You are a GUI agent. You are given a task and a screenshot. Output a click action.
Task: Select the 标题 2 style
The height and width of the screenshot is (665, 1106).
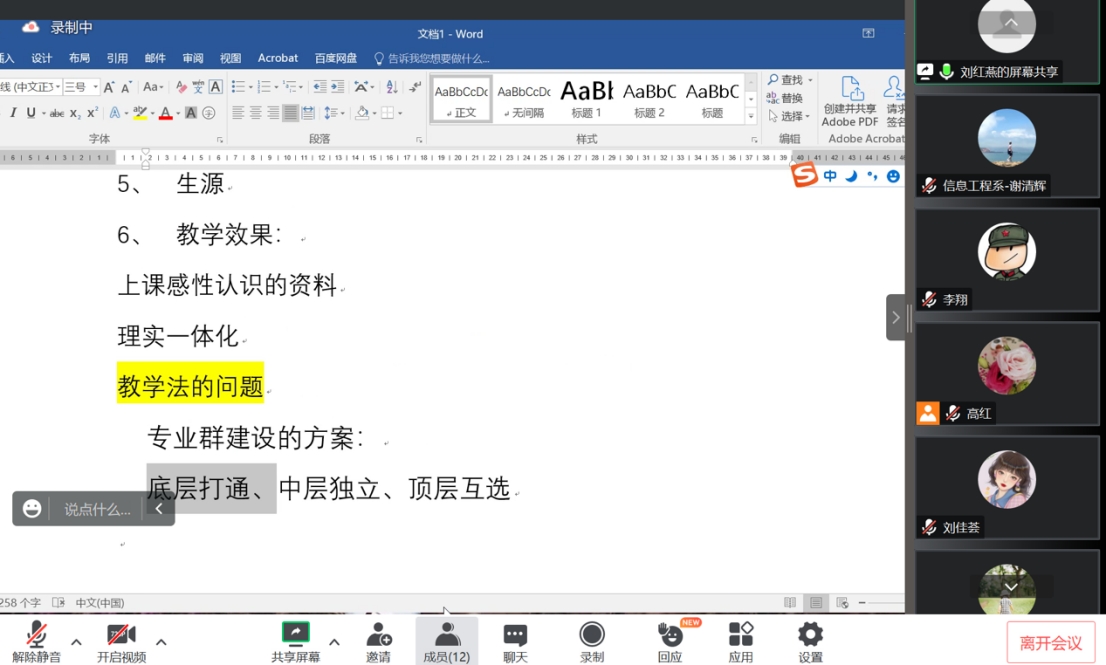pos(649,99)
